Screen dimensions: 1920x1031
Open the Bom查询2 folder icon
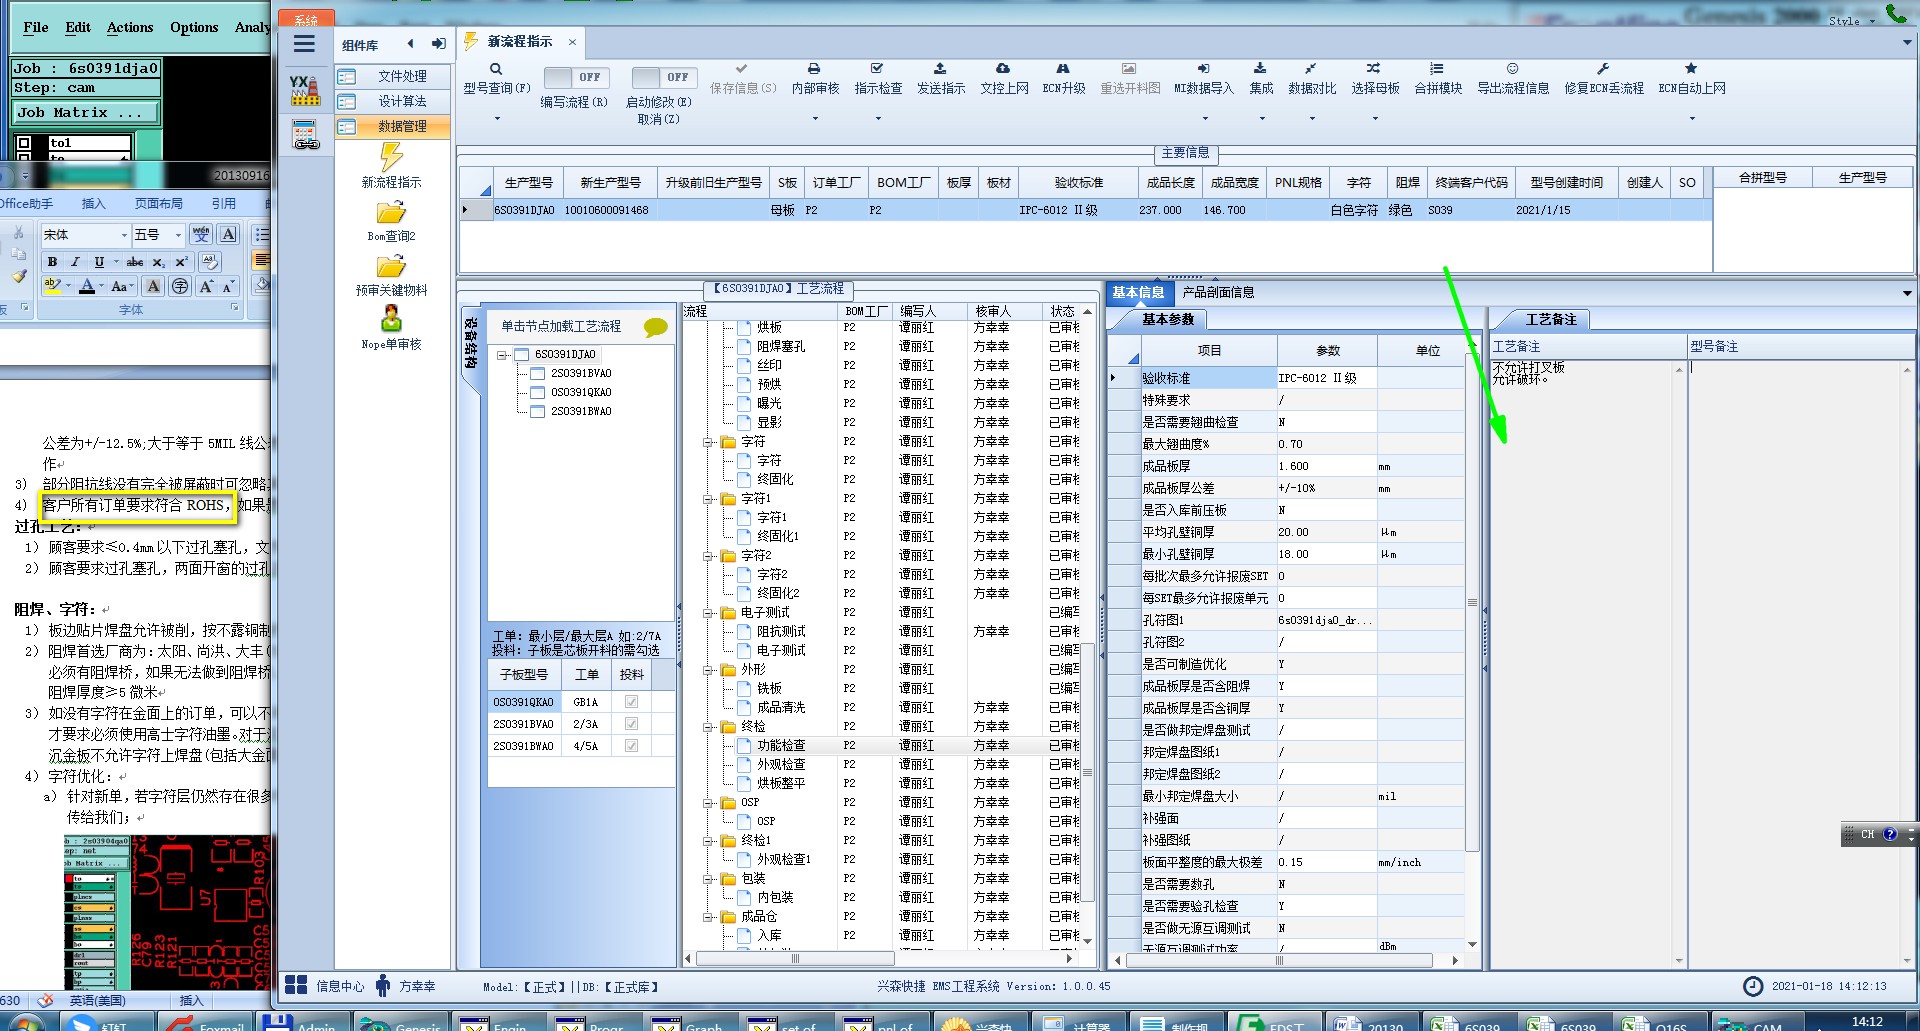[391, 213]
